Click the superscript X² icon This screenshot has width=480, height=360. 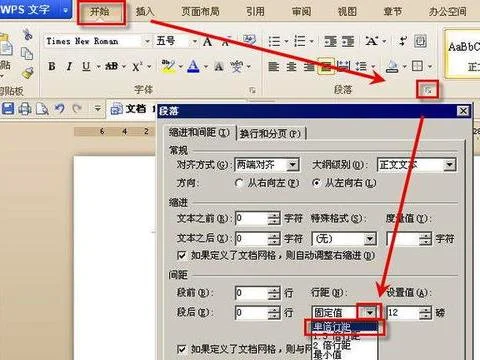137,66
